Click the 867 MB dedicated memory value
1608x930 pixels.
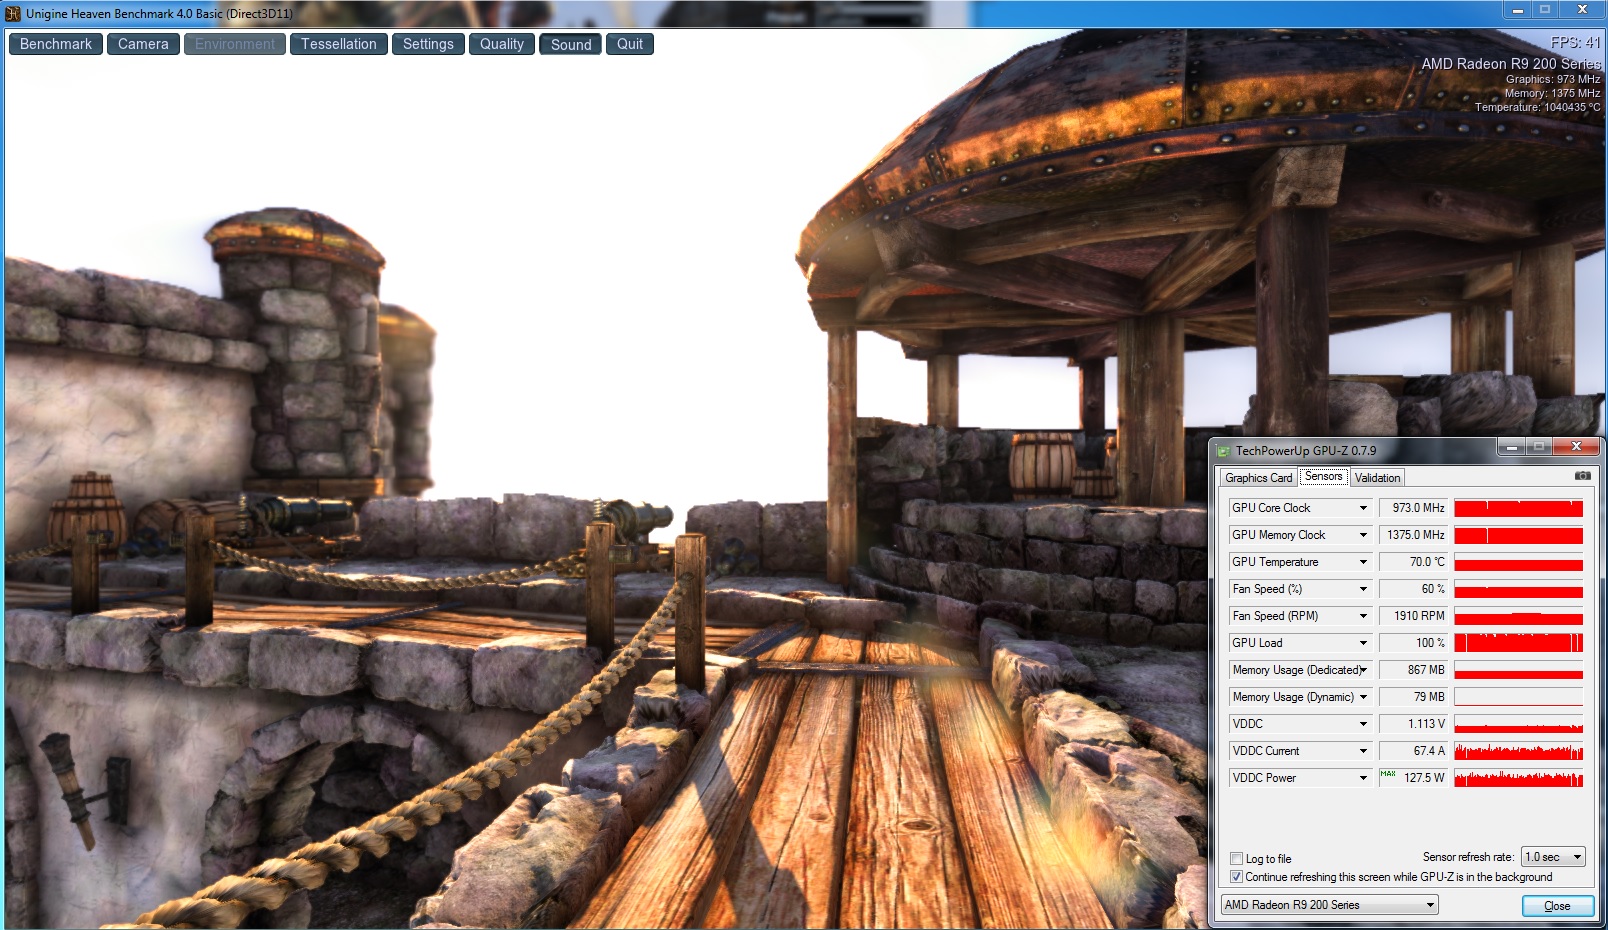(1414, 670)
